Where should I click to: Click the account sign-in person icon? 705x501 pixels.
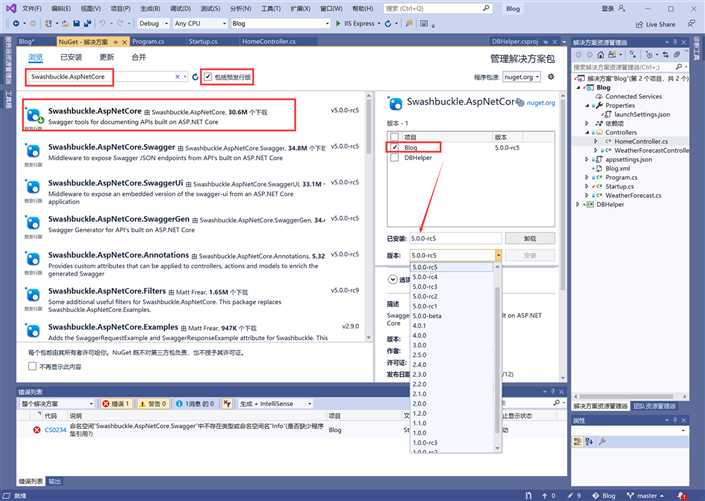pos(621,8)
